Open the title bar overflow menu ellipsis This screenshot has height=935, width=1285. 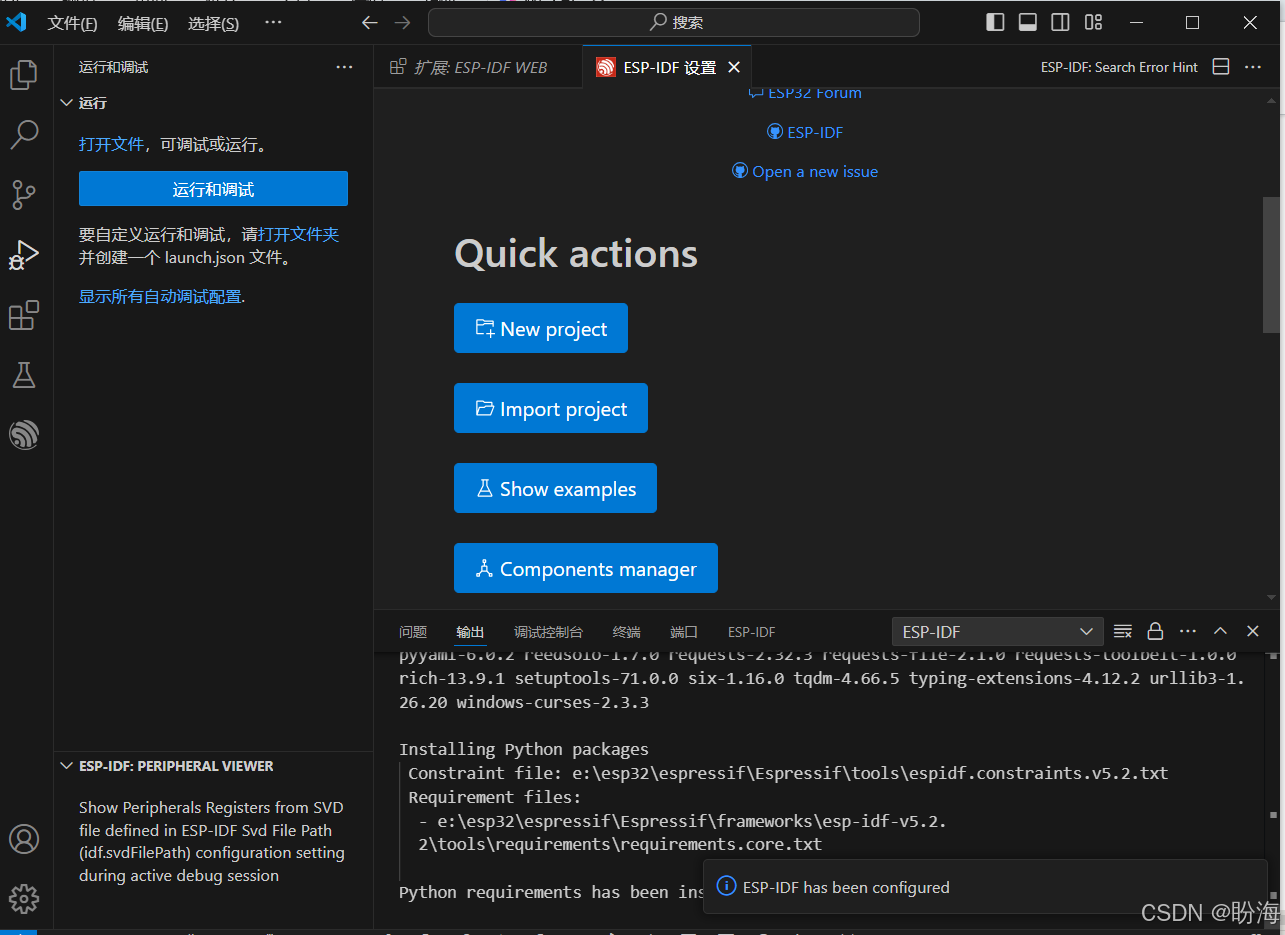[273, 22]
